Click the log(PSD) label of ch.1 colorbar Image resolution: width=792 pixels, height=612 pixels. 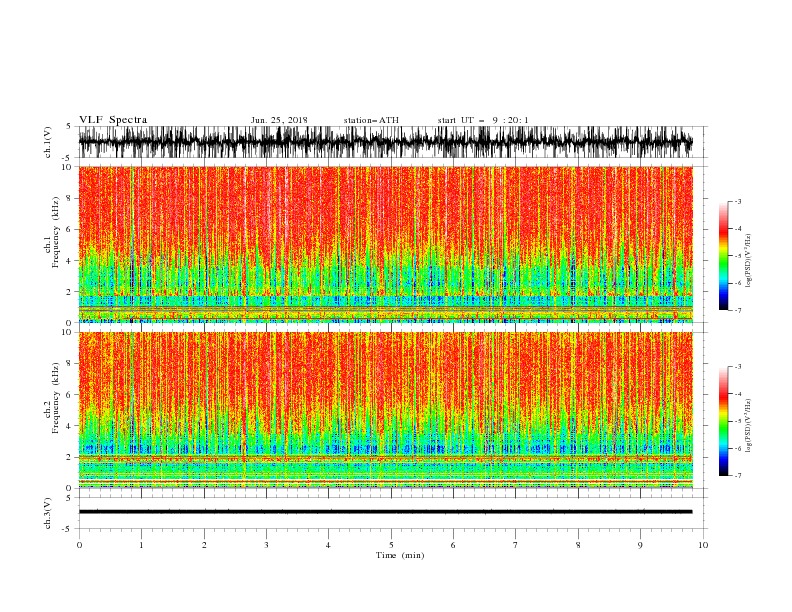pyautogui.click(x=749, y=261)
